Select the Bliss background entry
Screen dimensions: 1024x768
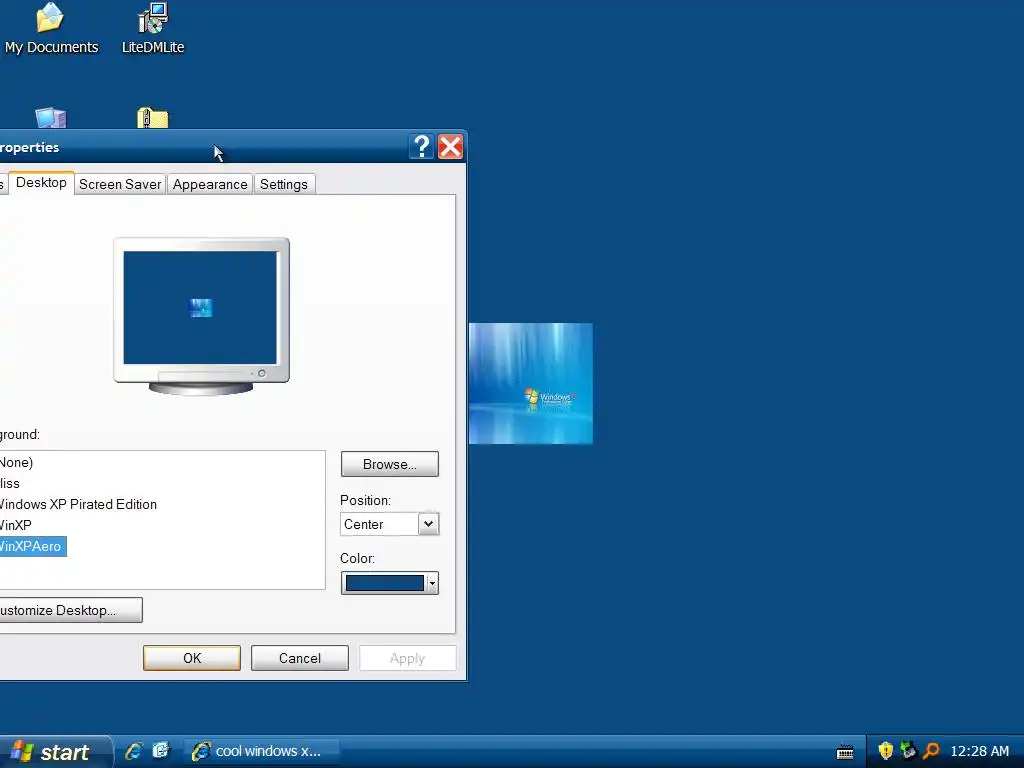[9, 483]
